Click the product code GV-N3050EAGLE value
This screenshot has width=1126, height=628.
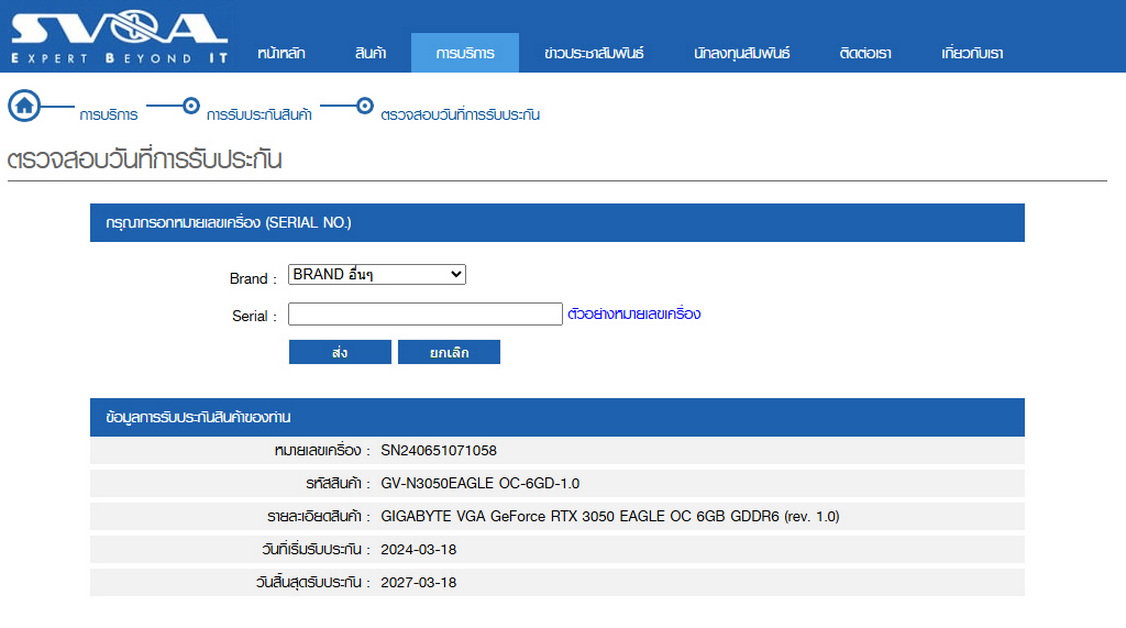[480, 484]
